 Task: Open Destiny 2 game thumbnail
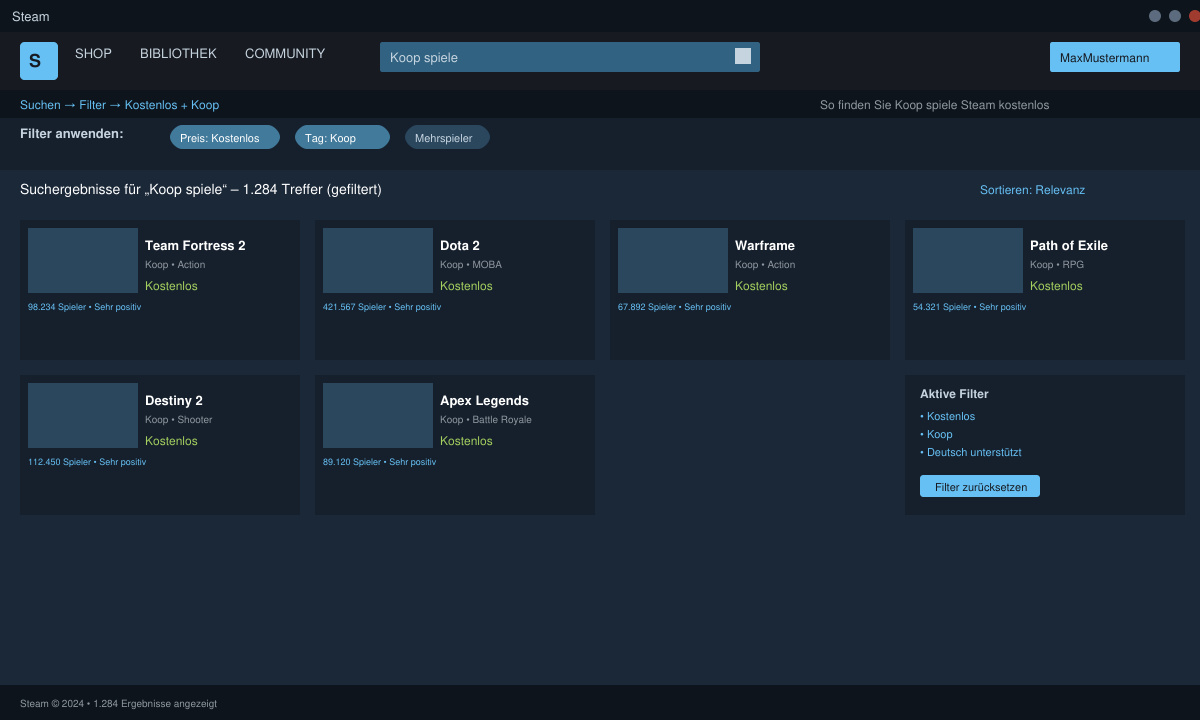coord(83,415)
